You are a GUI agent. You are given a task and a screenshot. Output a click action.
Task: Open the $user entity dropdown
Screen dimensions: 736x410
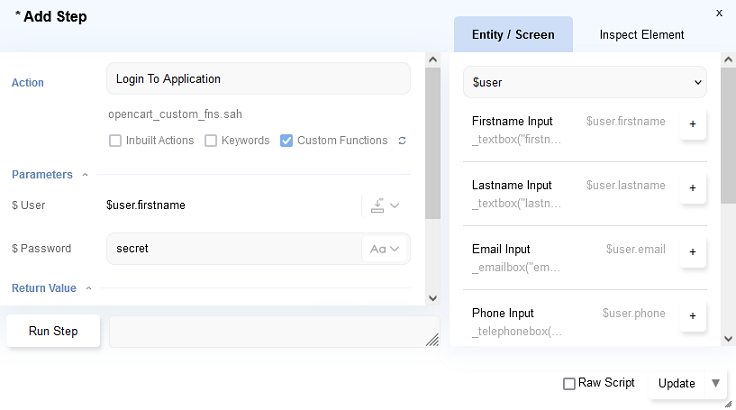(585, 82)
